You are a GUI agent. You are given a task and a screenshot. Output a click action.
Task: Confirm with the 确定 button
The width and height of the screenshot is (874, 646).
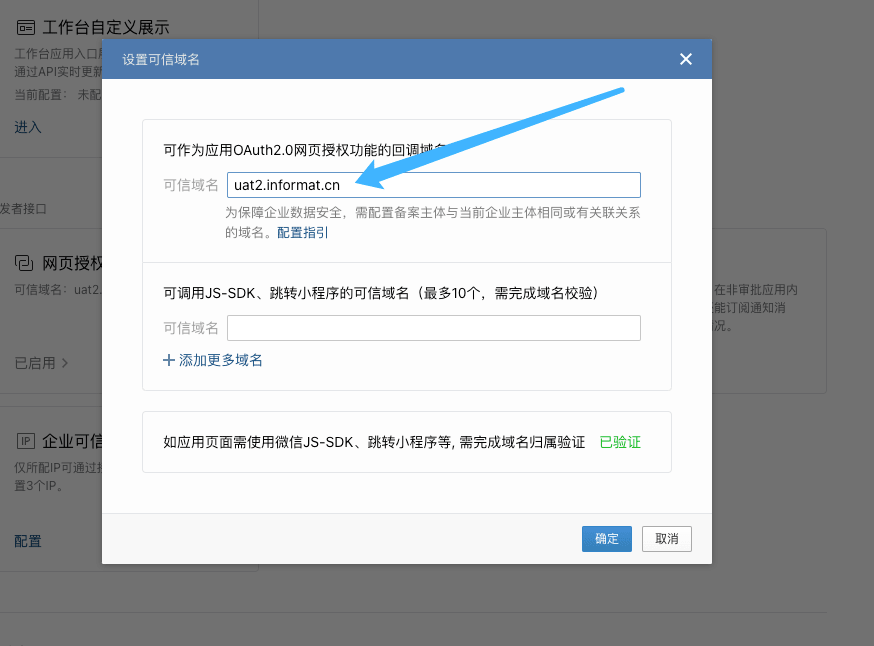(606, 539)
